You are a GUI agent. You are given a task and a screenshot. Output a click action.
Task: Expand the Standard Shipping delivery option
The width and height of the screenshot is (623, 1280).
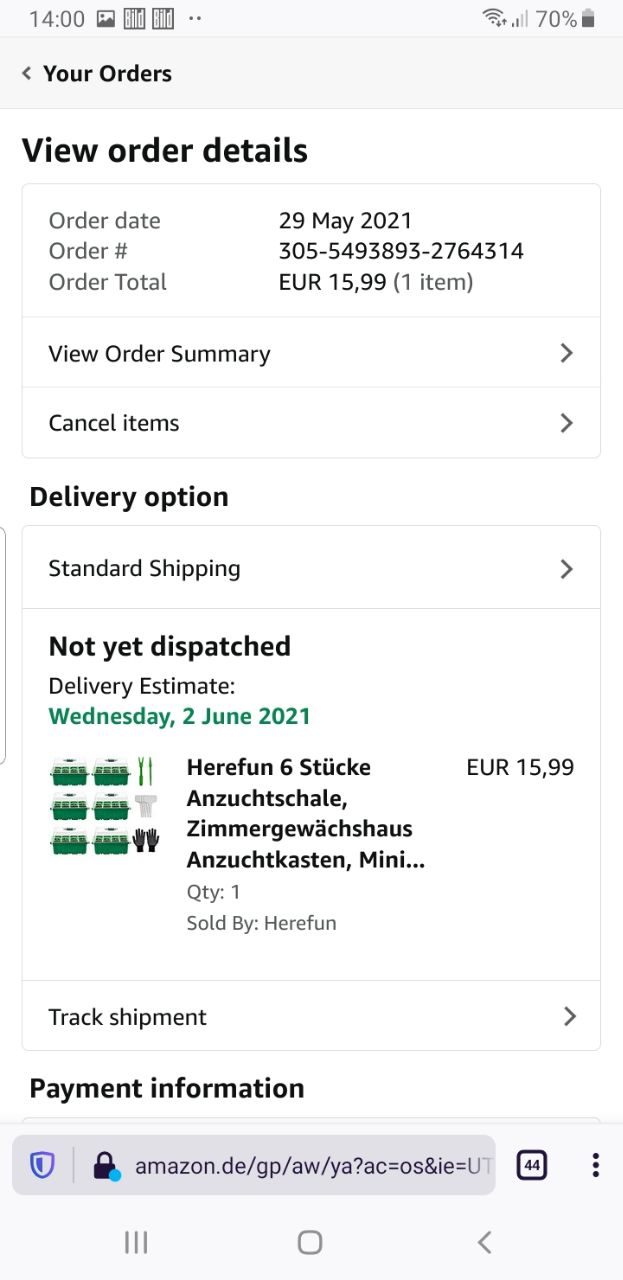click(x=311, y=568)
